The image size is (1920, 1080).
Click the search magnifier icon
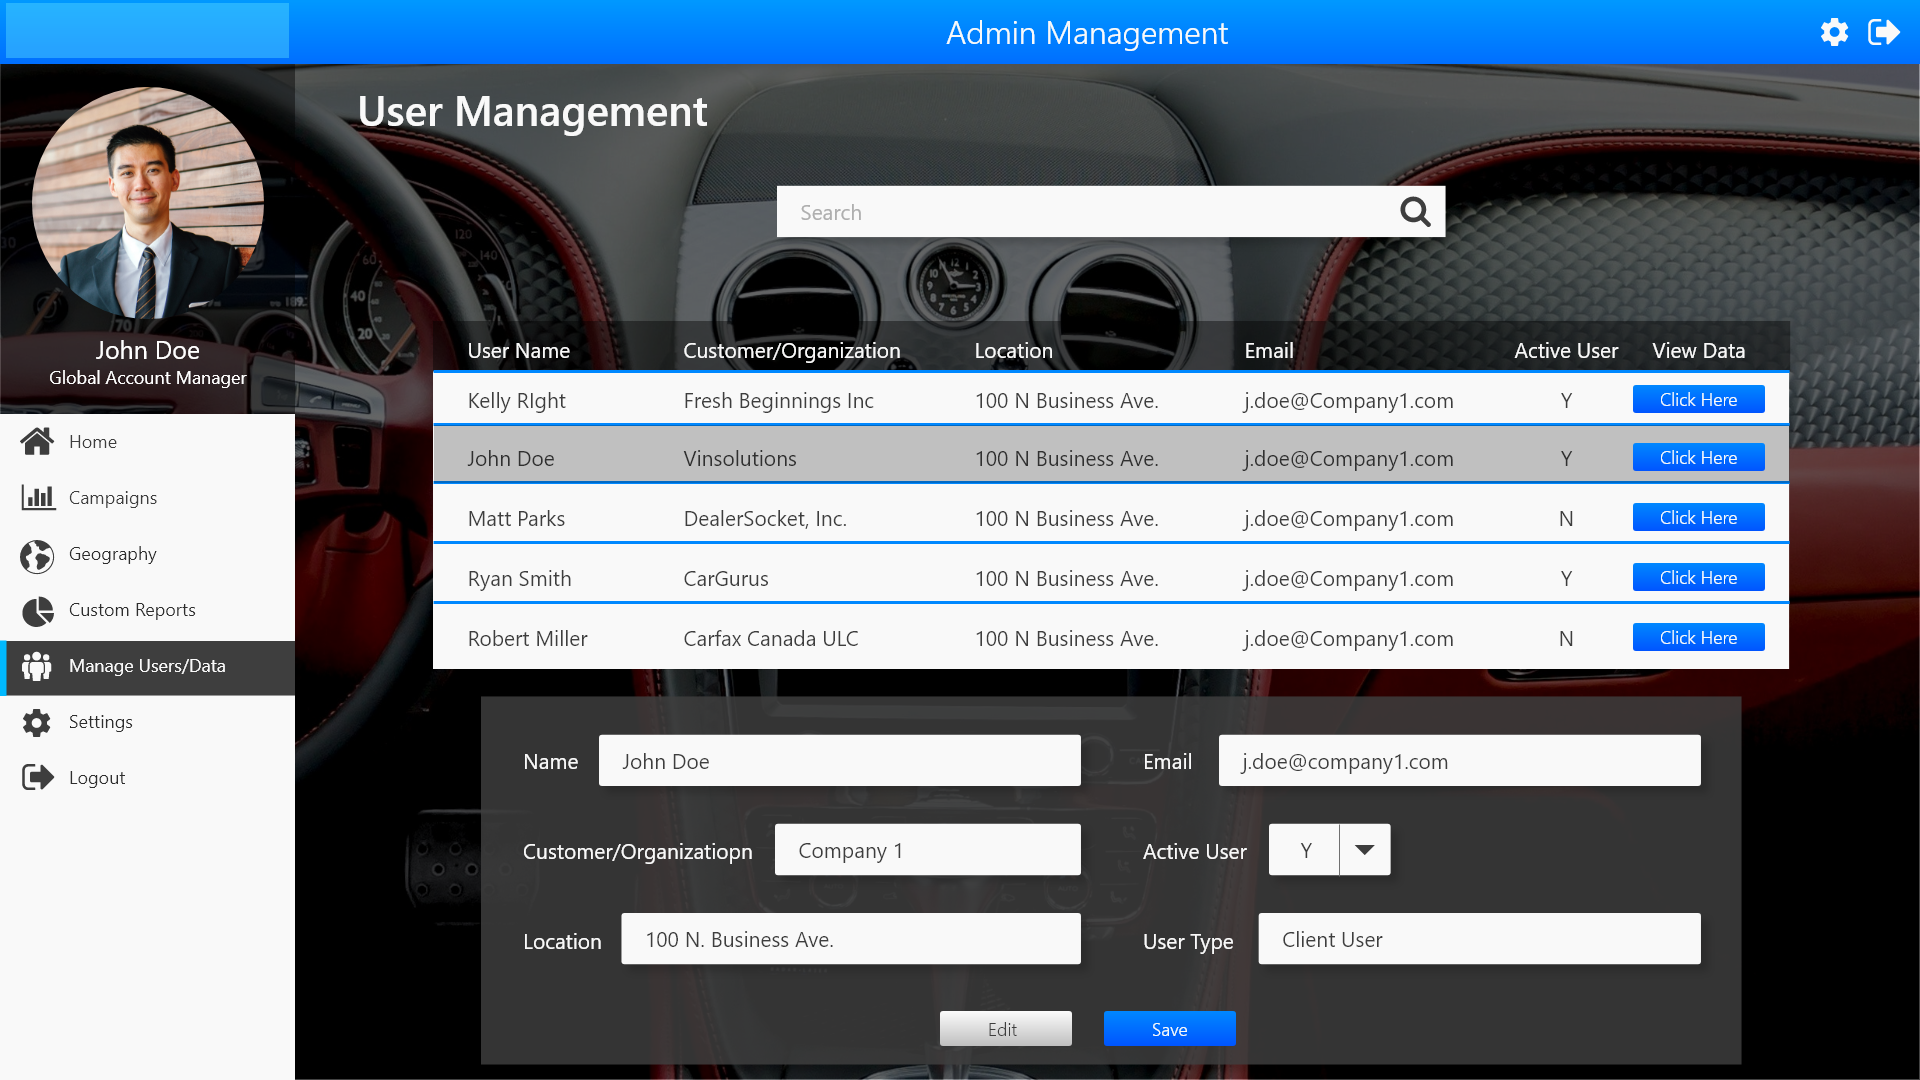1415,211
